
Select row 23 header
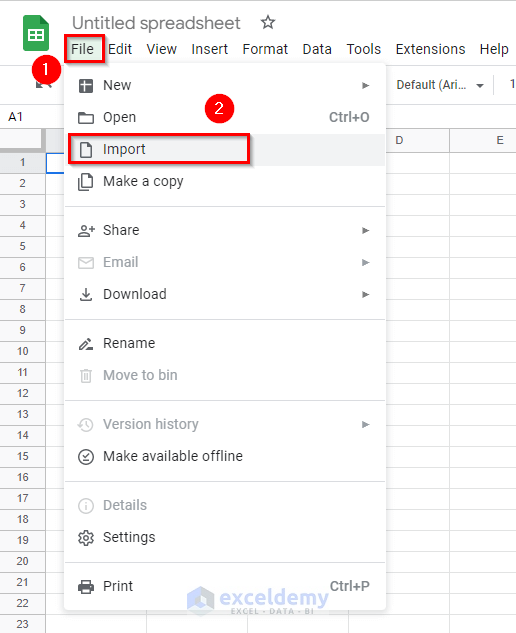(x=23, y=624)
